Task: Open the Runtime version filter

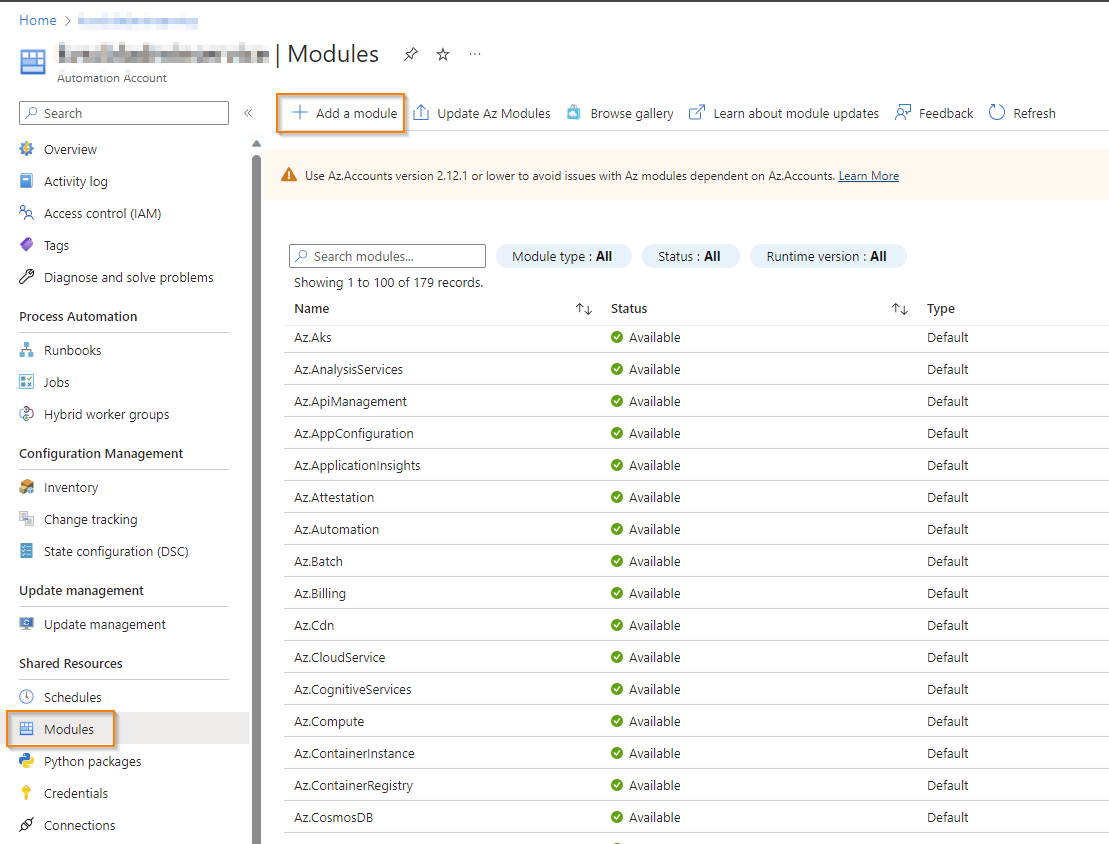Action: coord(828,256)
